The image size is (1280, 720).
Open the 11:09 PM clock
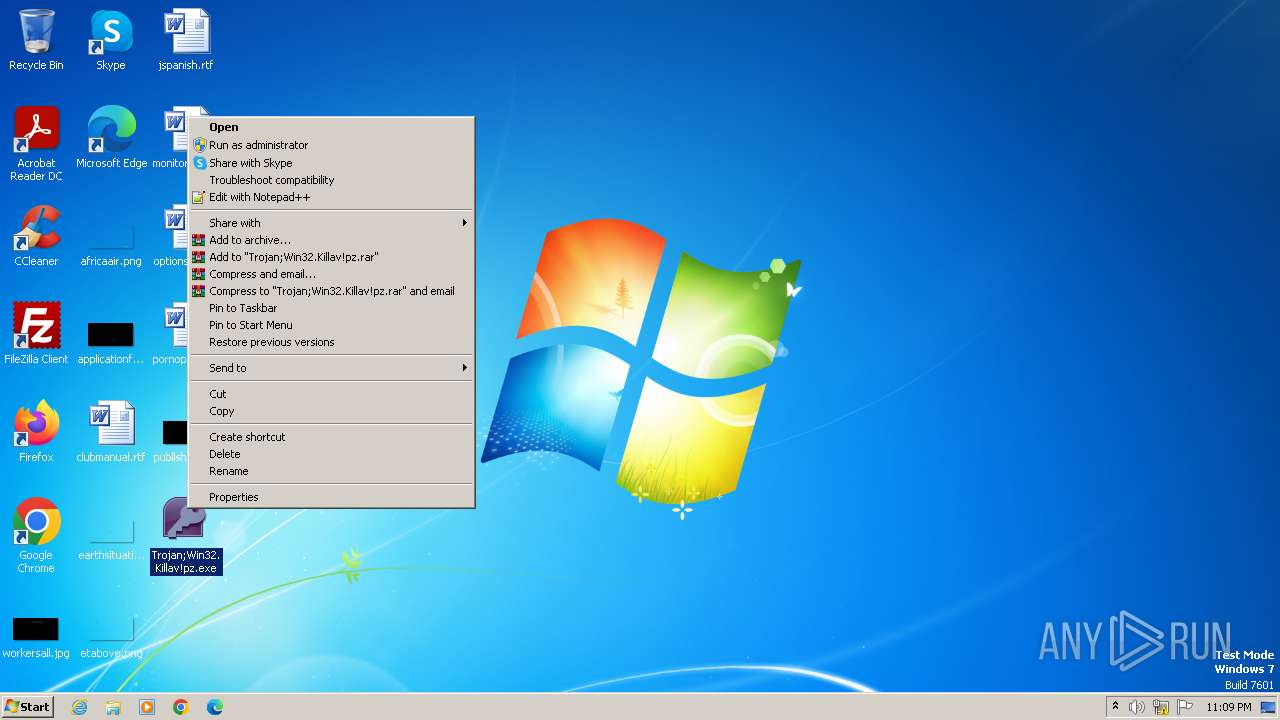click(1228, 707)
